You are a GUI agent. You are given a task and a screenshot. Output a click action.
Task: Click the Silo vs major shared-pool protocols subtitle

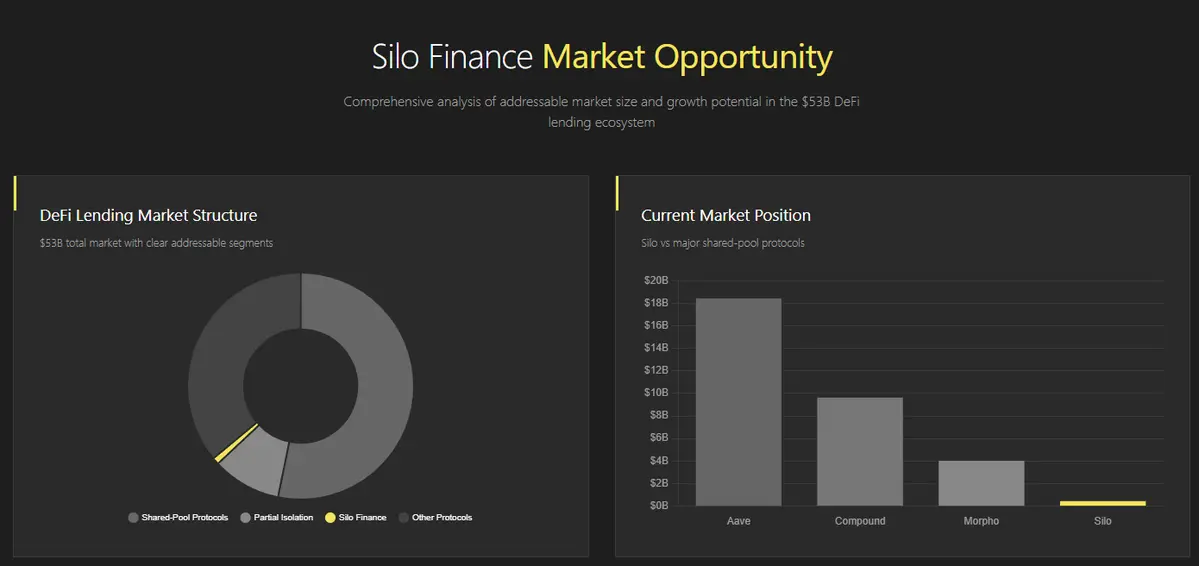tap(723, 243)
